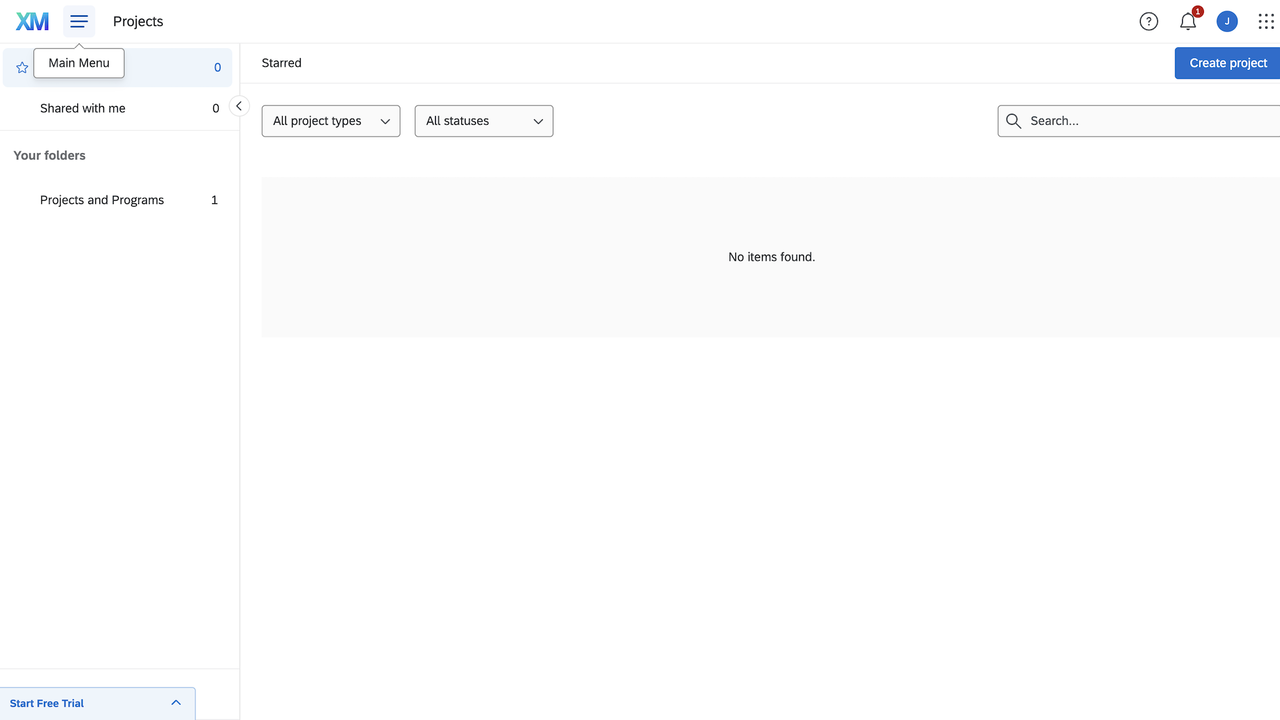
Task: Click the XM logo
Action: coord(32,22)
